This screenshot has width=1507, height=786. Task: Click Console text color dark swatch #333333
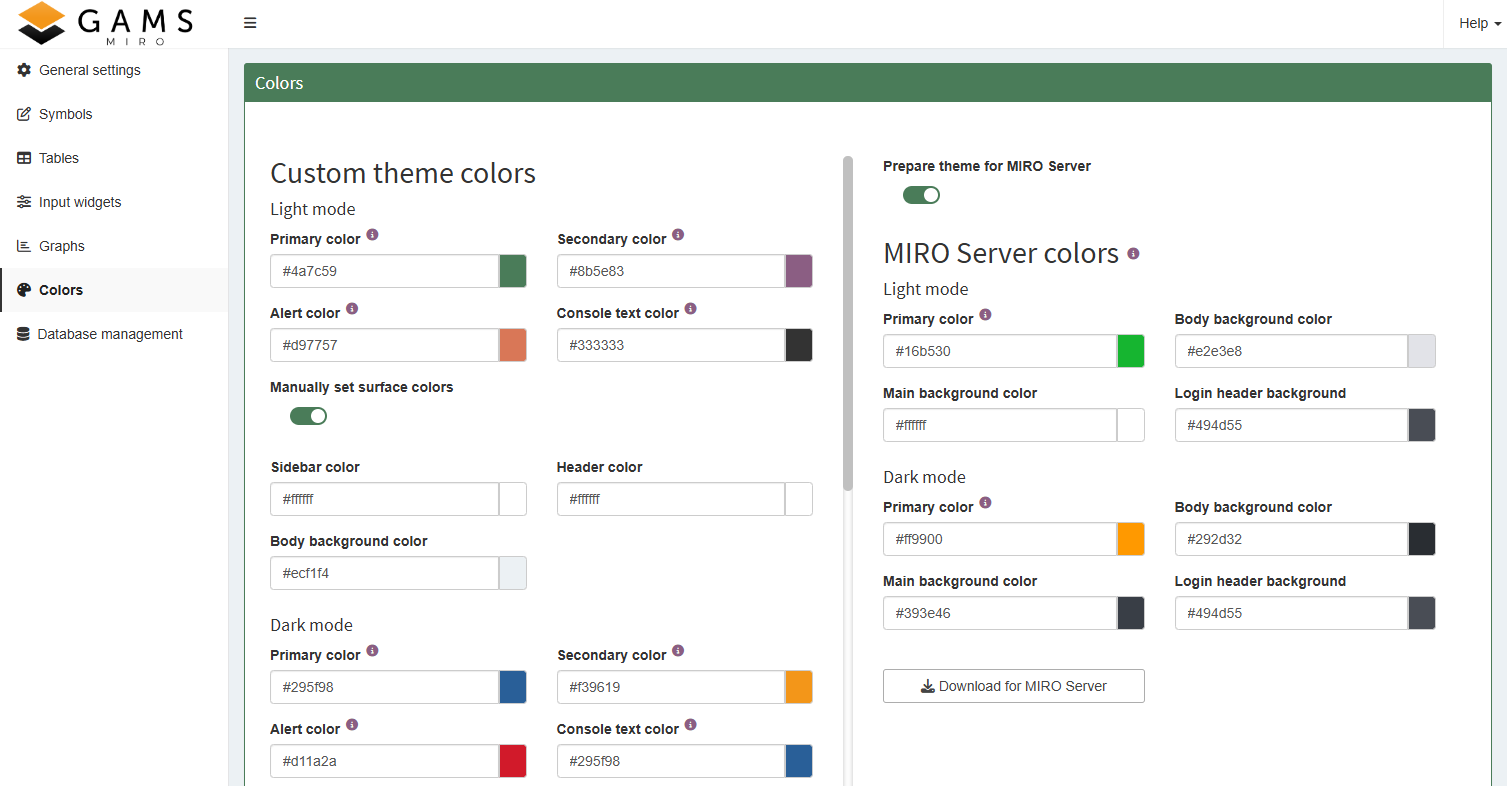tap(799, 345)
